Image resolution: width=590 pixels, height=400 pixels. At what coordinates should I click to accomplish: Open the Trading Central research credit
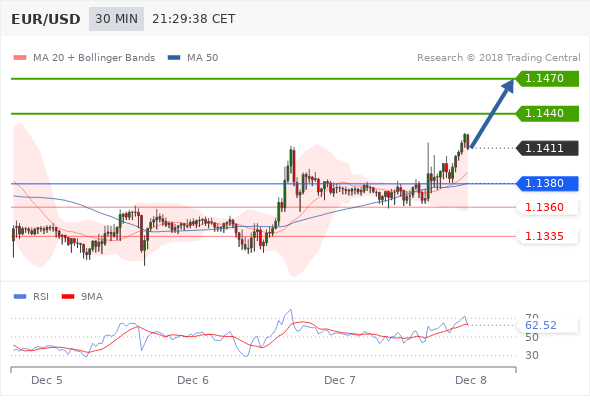[499, 58]
